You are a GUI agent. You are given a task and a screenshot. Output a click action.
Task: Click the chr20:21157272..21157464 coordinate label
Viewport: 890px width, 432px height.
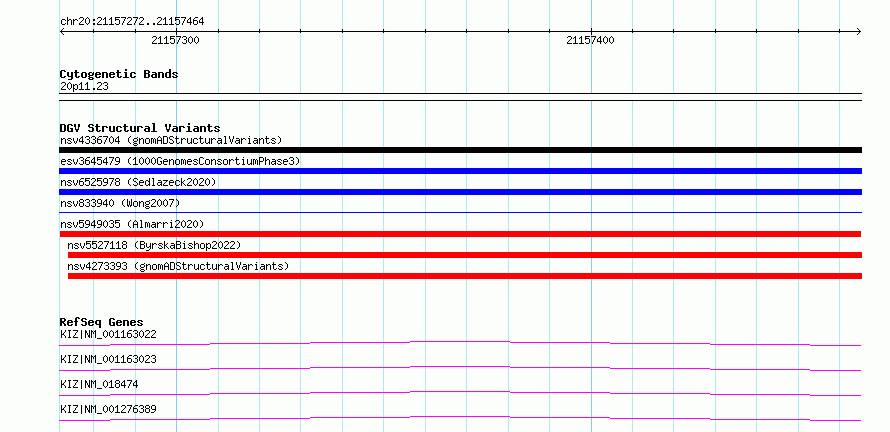132,22
